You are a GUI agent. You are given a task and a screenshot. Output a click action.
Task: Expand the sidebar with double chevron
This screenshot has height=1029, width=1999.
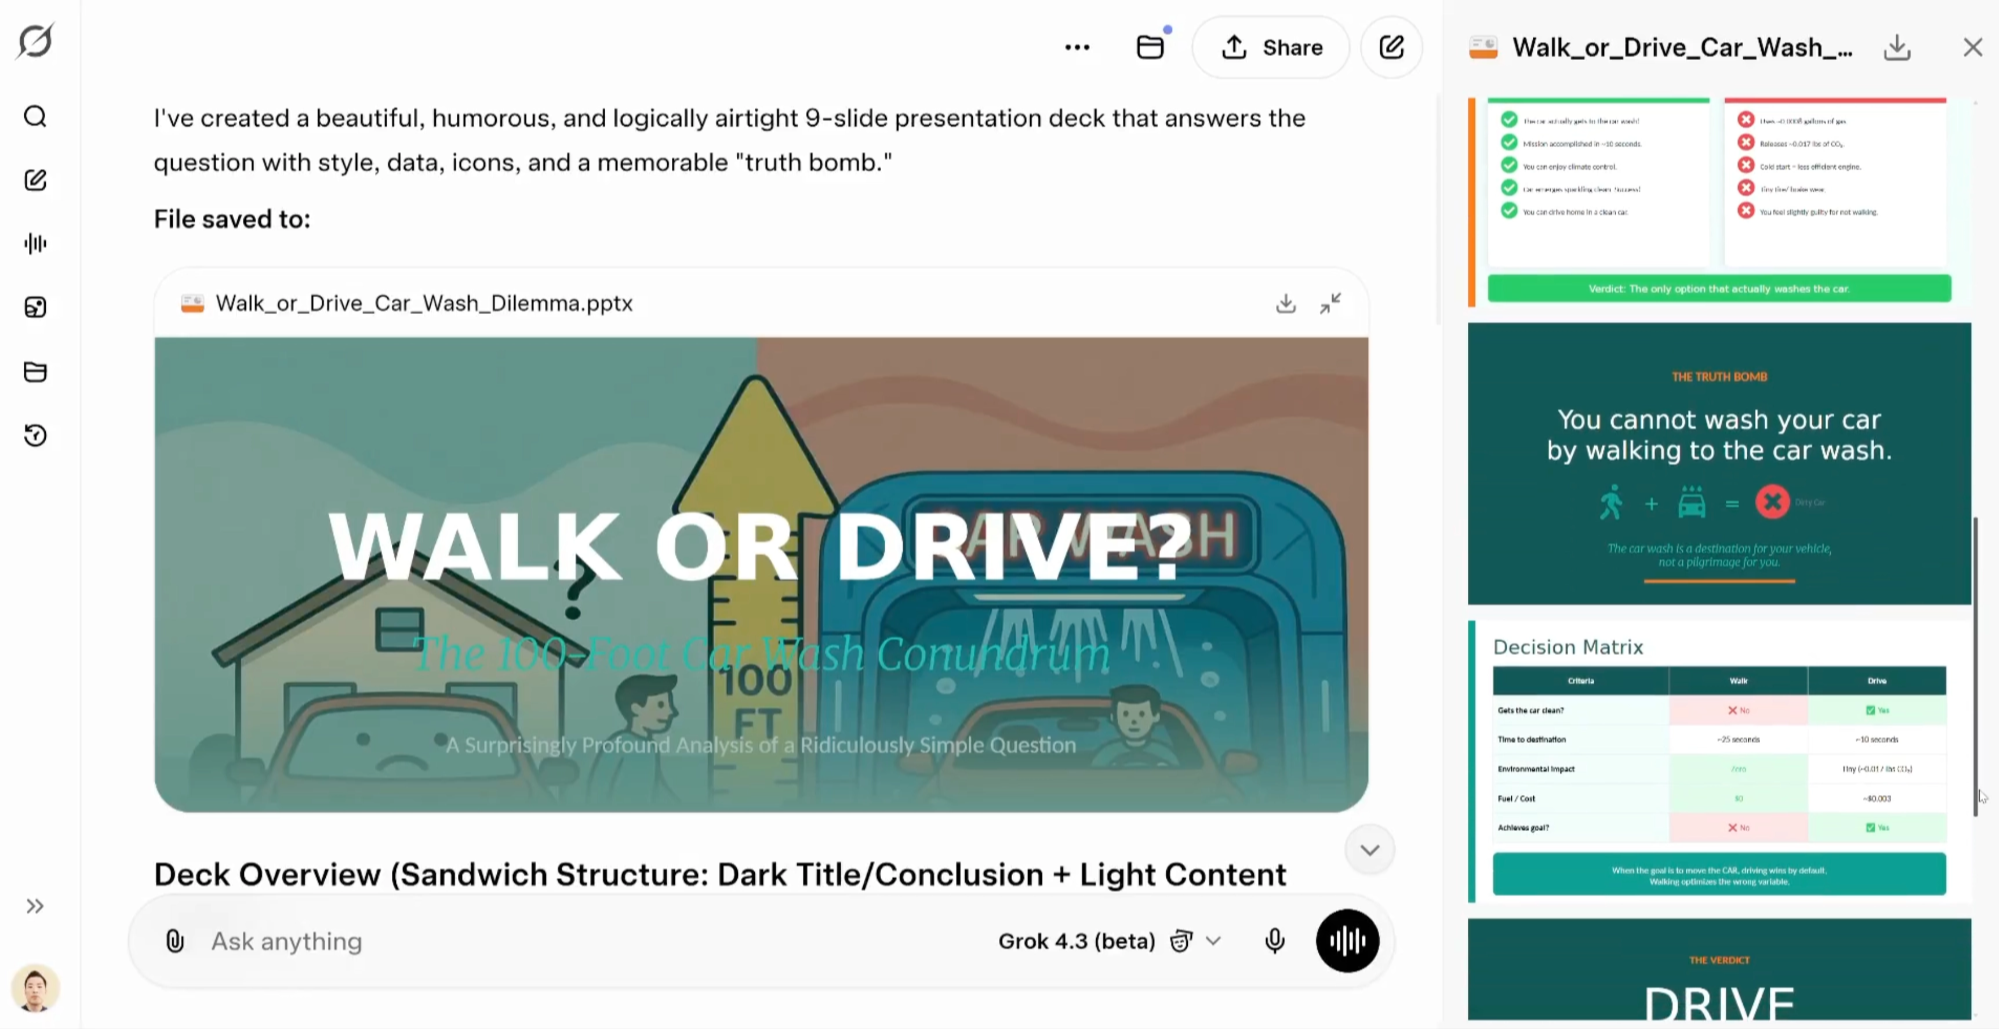coord(36,906)
